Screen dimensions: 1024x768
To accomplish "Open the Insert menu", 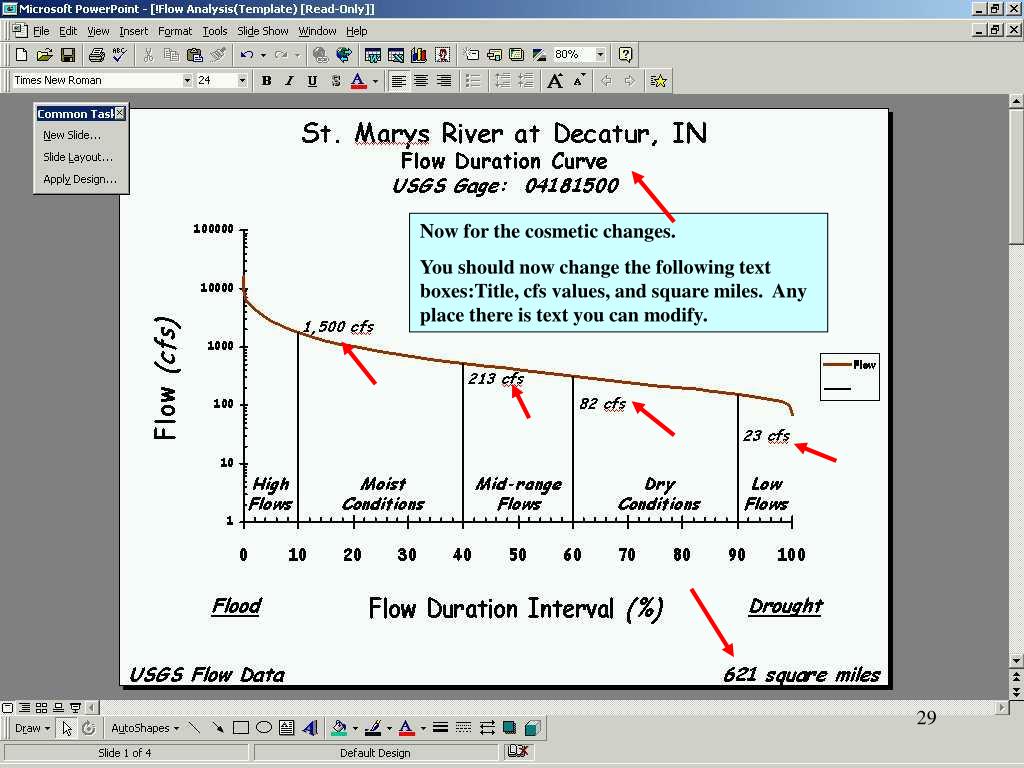I will (x=133, y=31).
